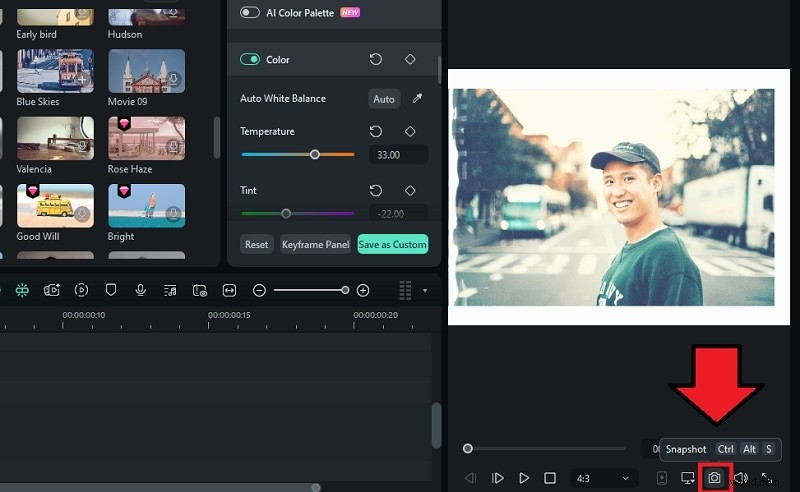
Task: Open the preview display settings monitor dropdown
Action: [688, 478]
